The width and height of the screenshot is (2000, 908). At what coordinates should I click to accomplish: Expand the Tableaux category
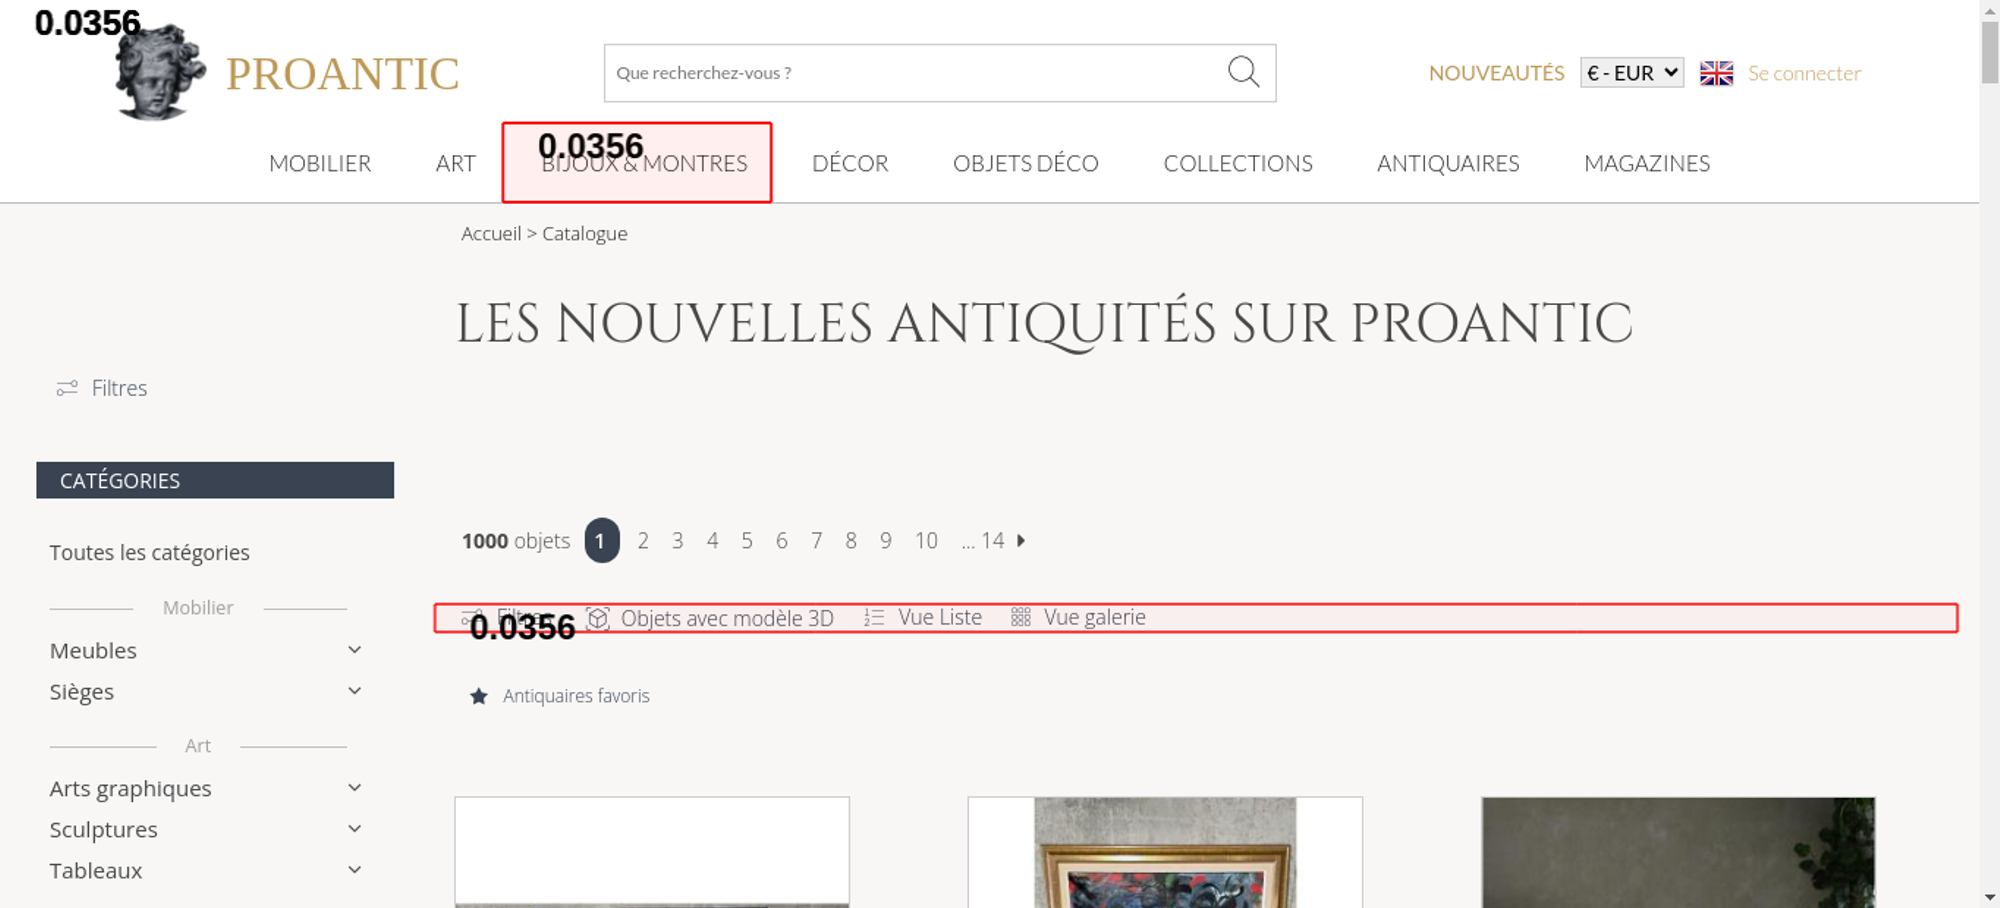tap(354, 870)
